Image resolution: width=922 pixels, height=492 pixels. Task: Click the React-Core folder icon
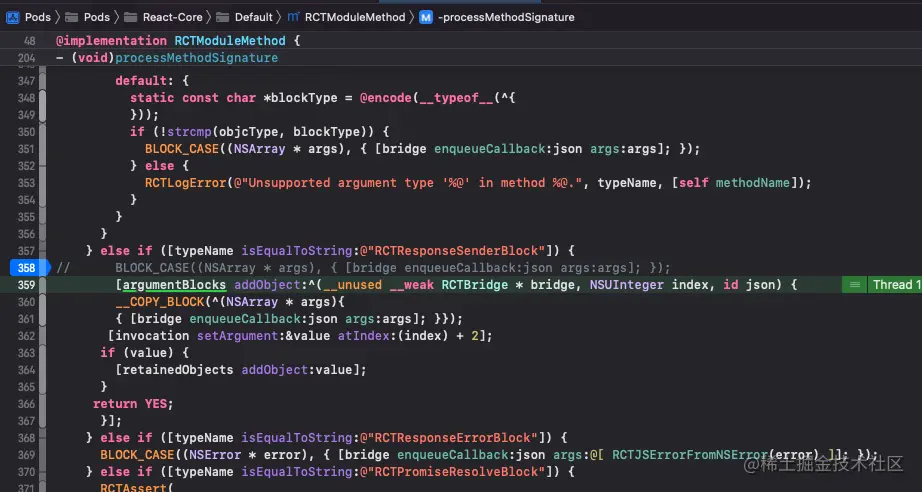(131, 17)
